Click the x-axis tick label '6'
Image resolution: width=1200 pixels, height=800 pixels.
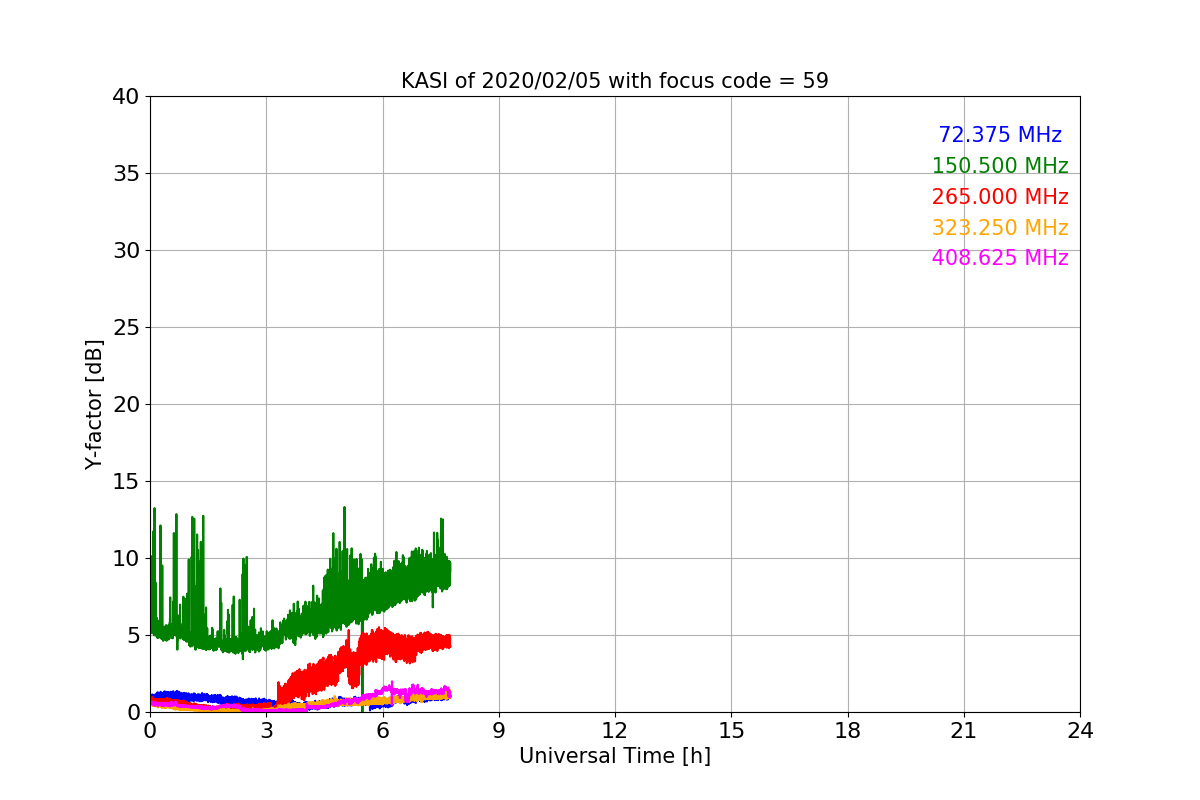pos(383,731)
